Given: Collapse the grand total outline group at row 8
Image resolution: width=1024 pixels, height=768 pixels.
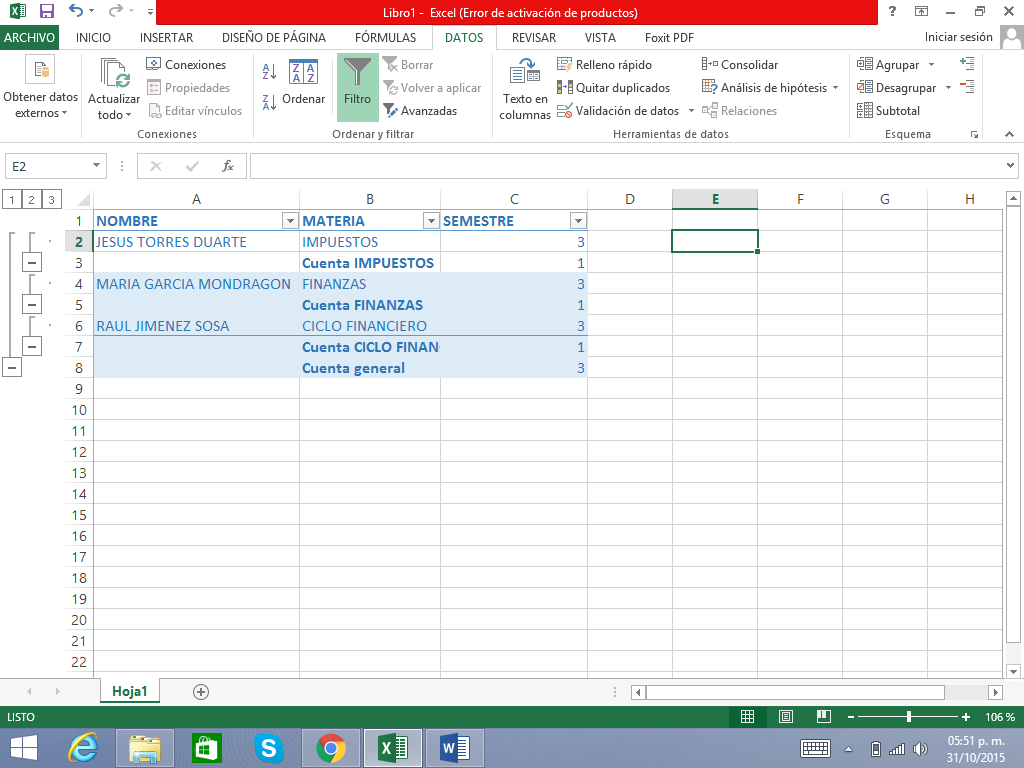Looking at the screenshot, I should 12,368.
